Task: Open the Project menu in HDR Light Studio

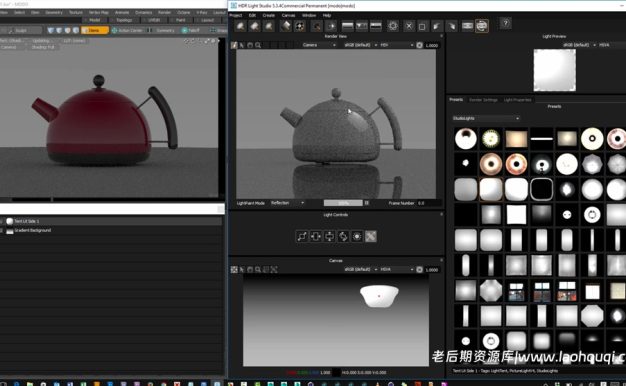Action: (x=236, y=15)
